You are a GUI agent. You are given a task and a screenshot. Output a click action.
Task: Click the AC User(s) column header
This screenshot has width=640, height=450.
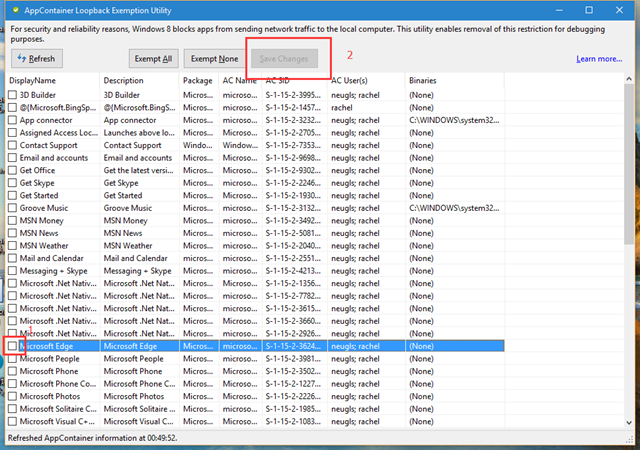tap(366, 80)
